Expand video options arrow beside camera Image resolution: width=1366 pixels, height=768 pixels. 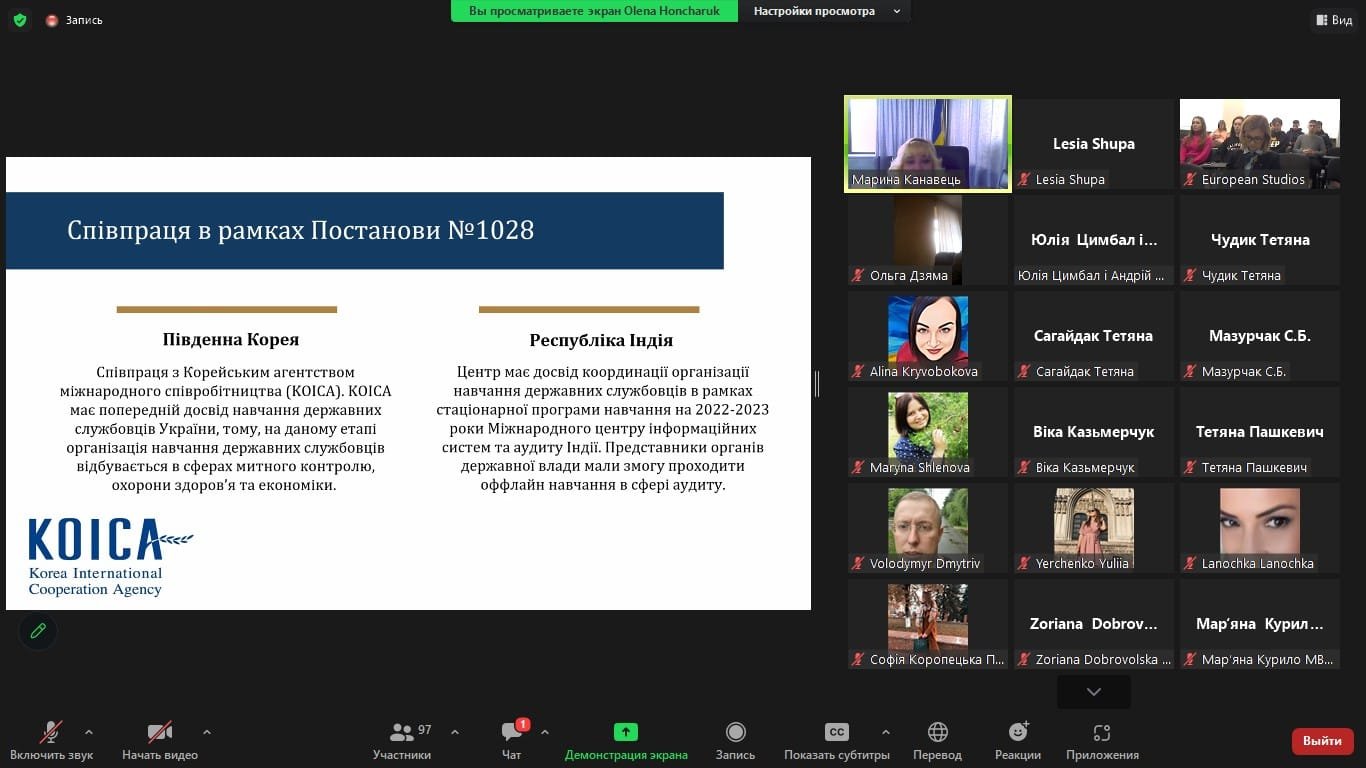point(207,732)
